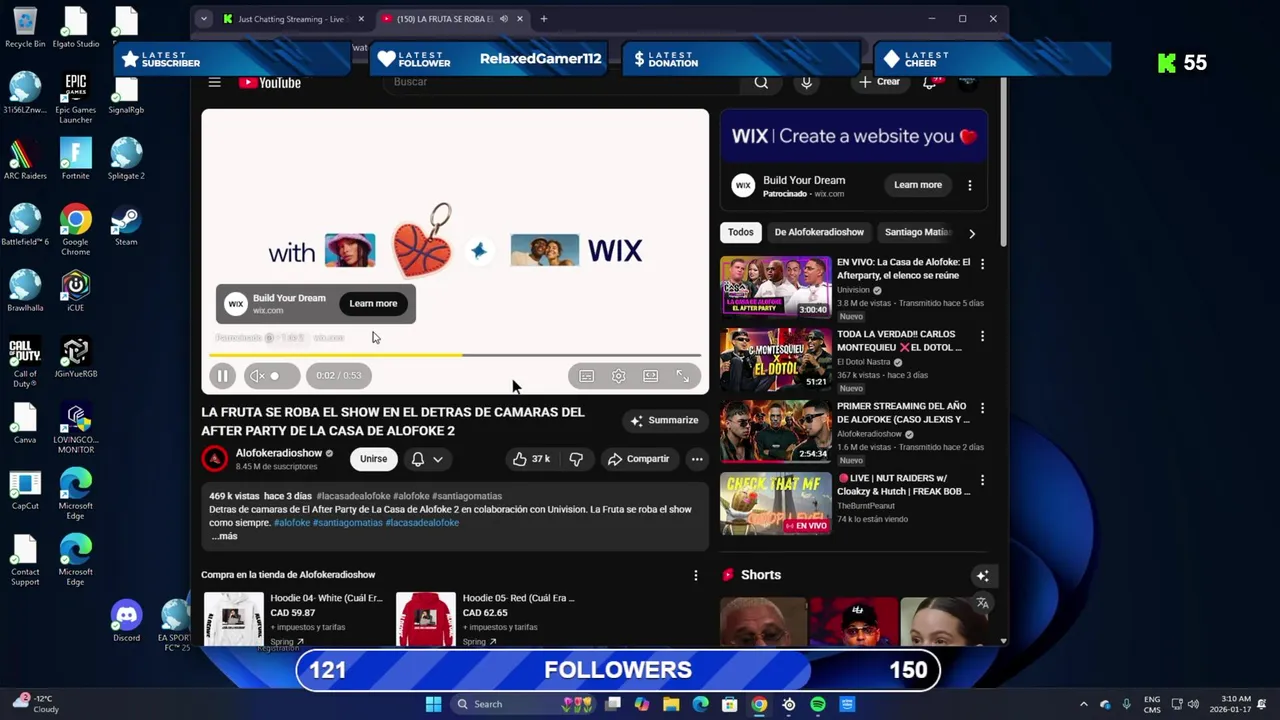1280x720 pixels.
Task: Click Learn more on the video ad overlay
Action: pos(373,304)
